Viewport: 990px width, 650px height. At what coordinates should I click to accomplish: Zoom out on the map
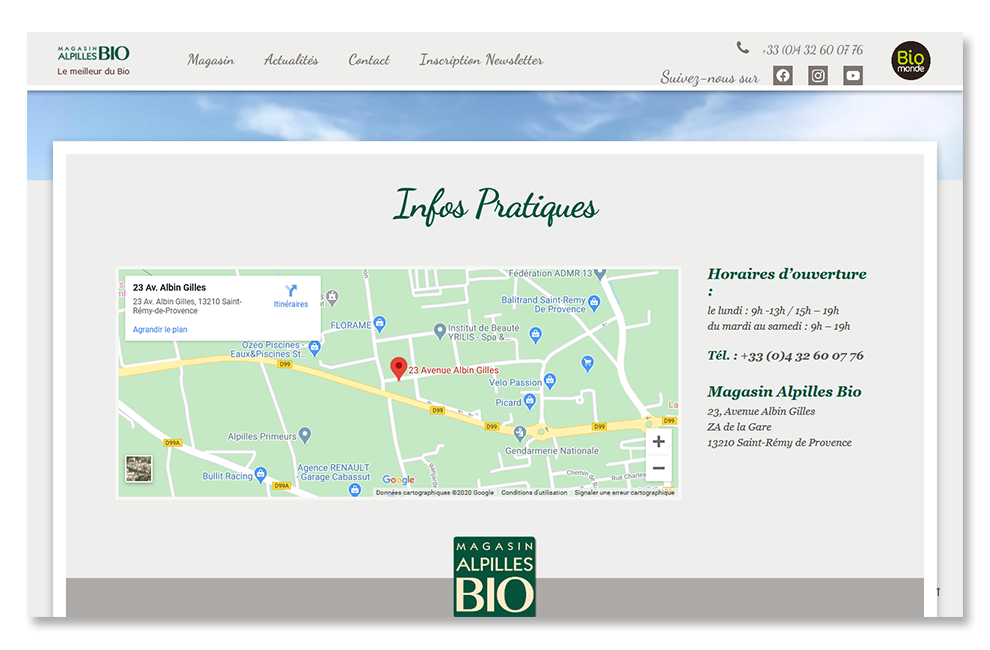click(x=658, y=468)
